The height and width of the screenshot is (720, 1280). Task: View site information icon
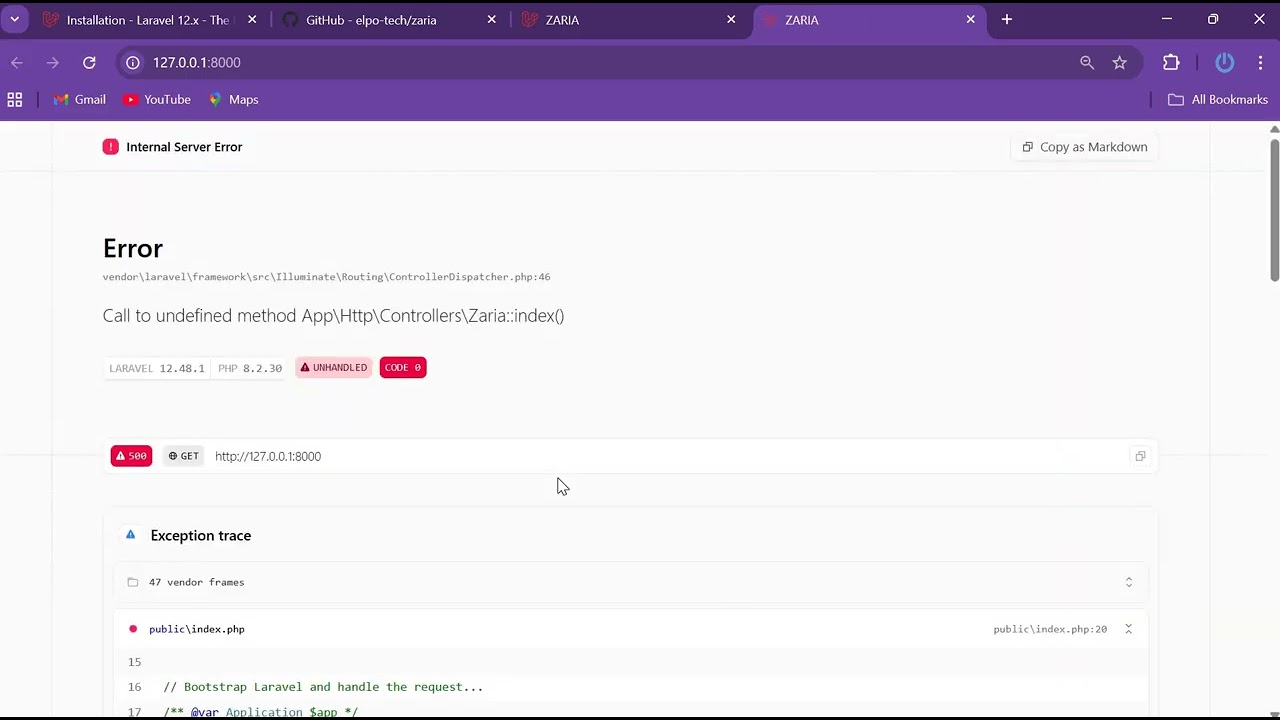coord(132,62)
